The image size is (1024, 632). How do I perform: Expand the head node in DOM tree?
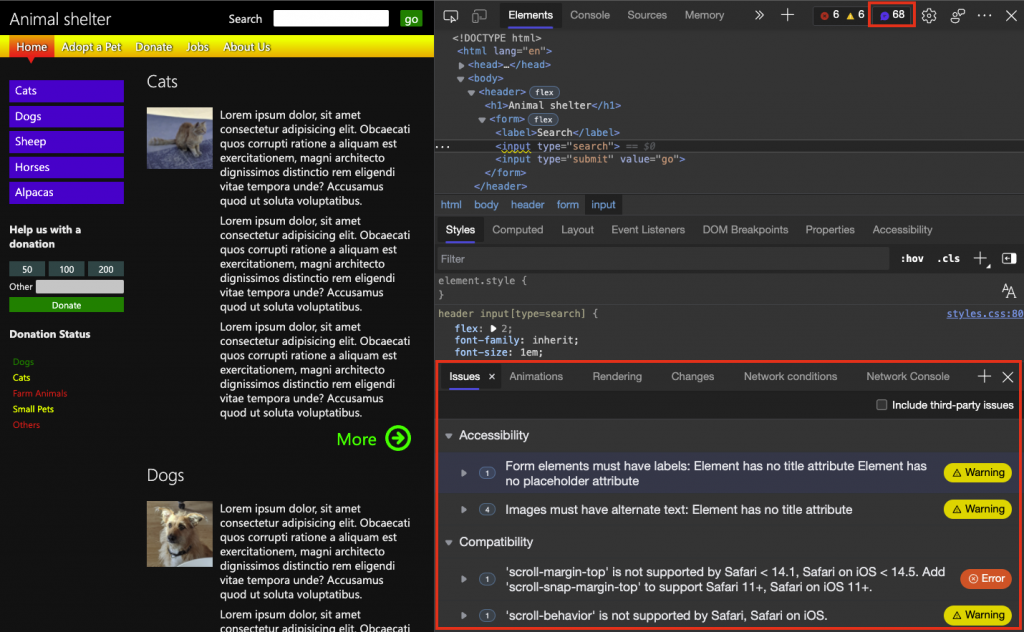pos(462,65)
